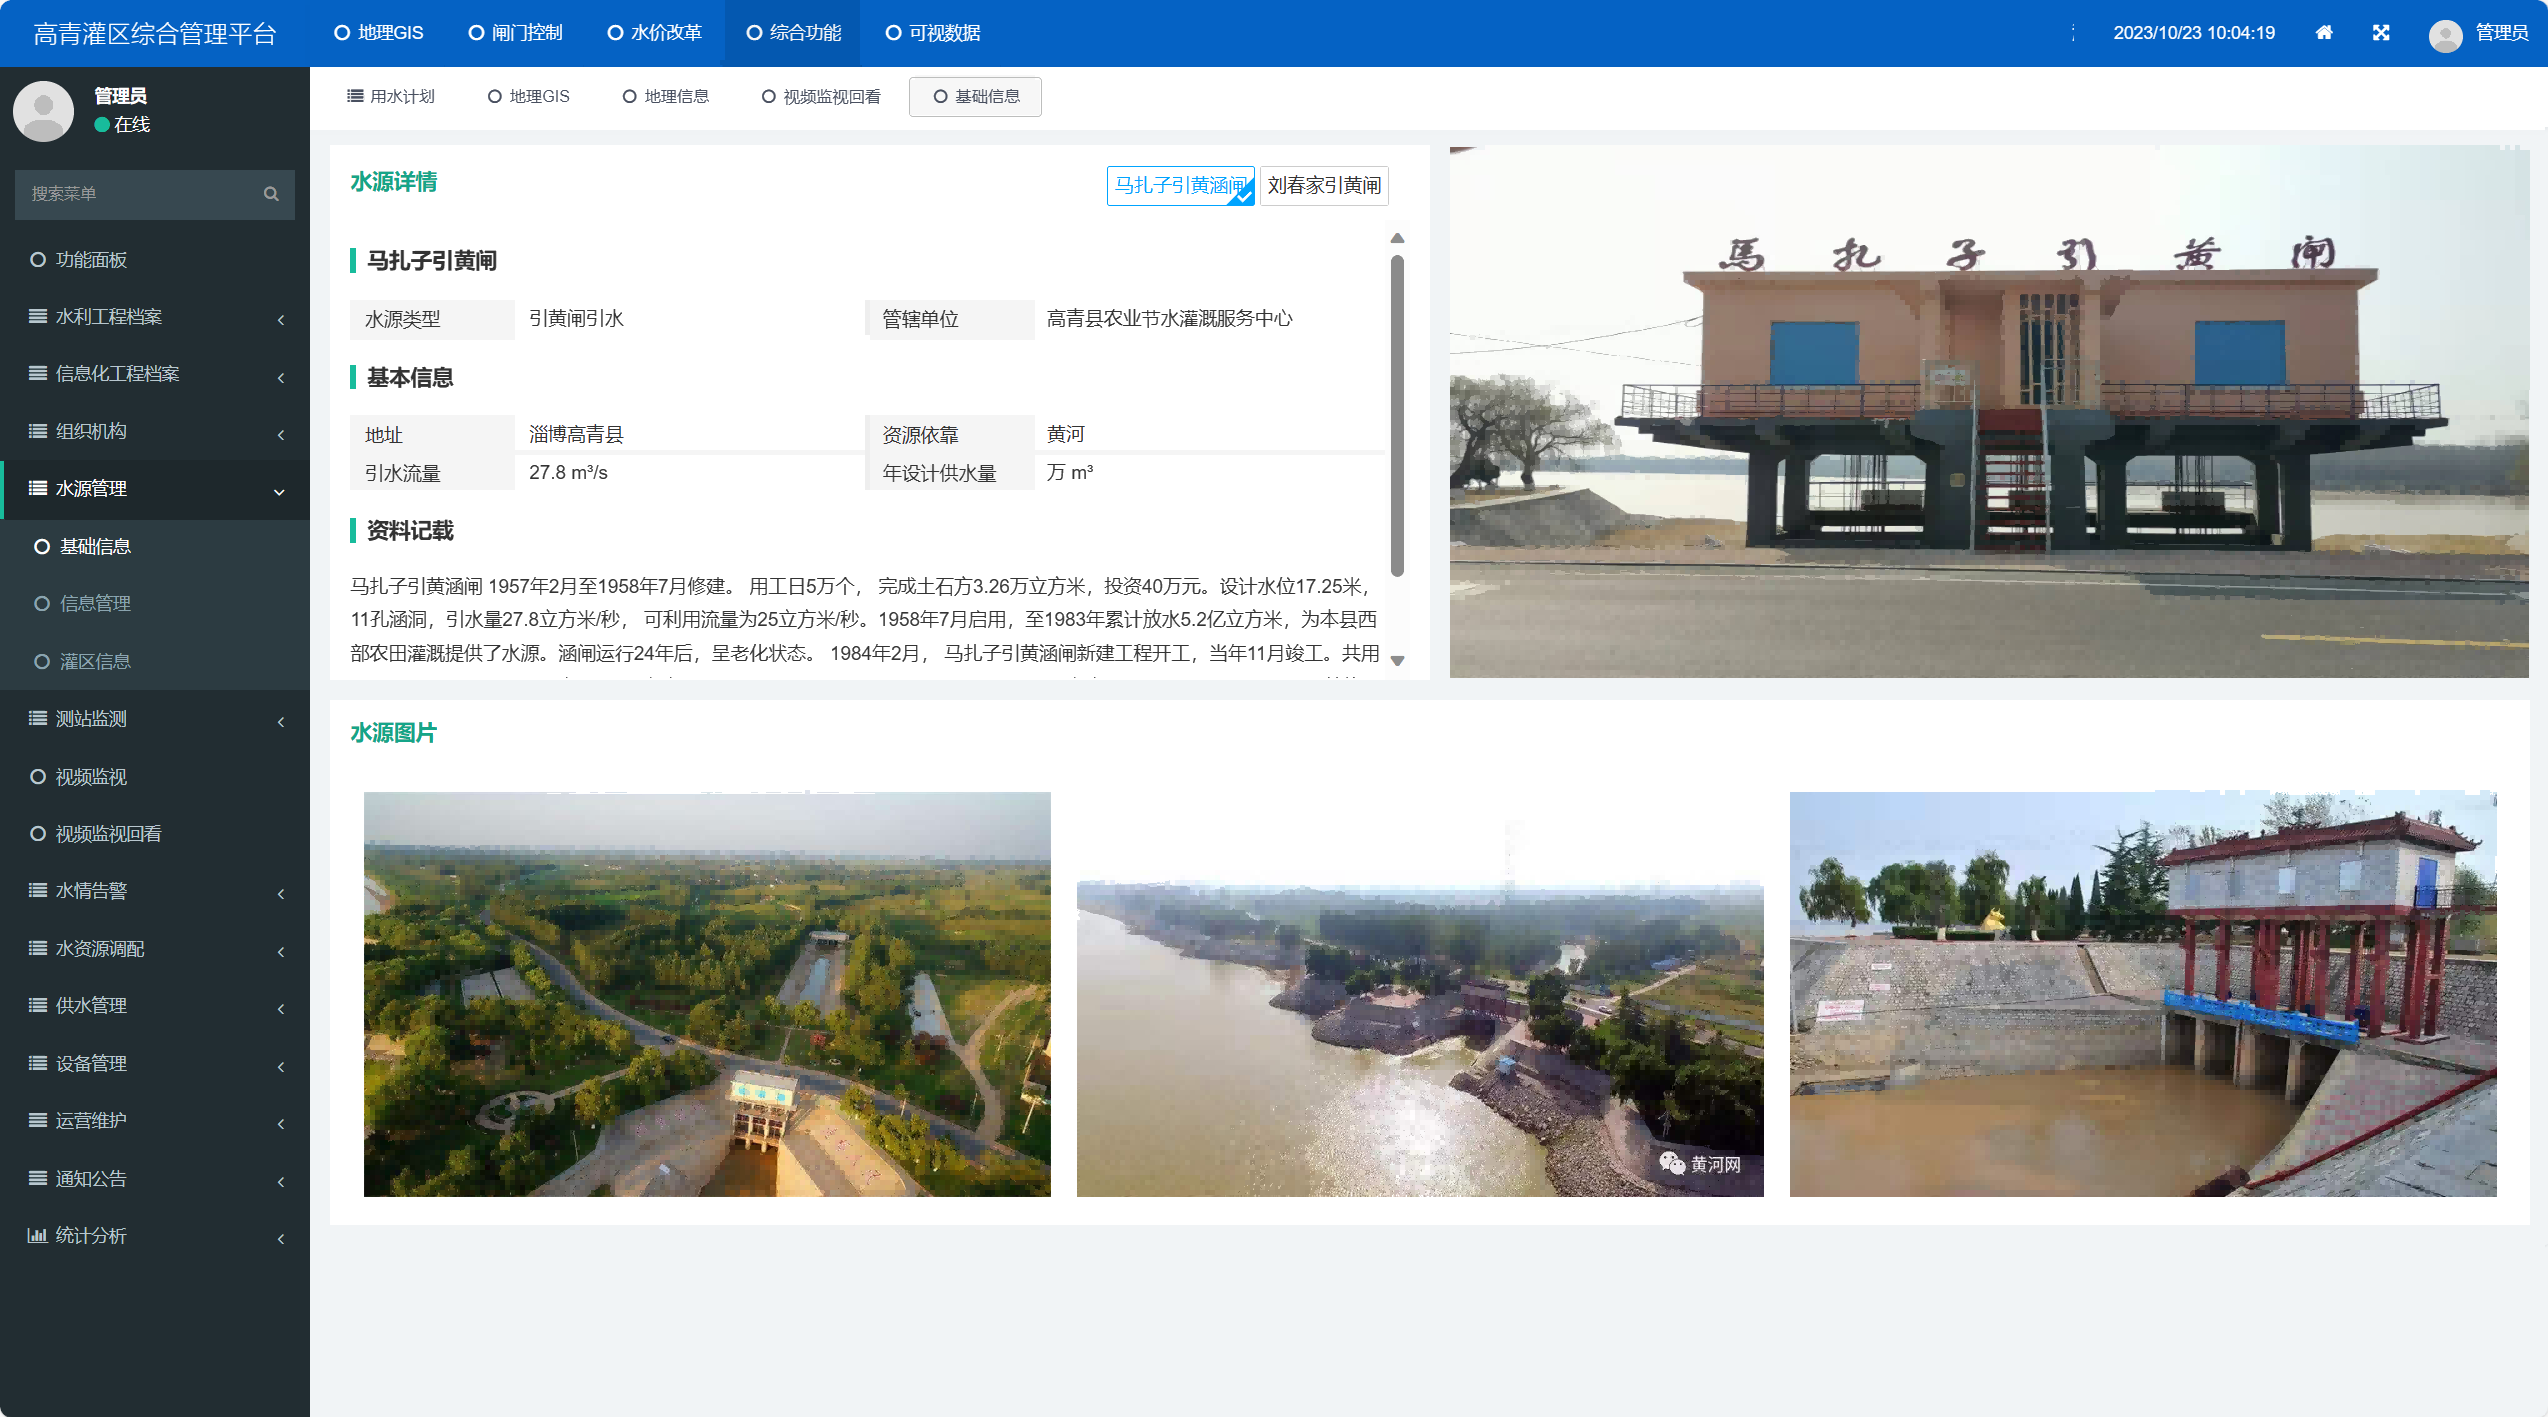Select the 马扎子引黄涵闸 option
This screenshot has width=2548, height=1417.
coord(1180,185)
